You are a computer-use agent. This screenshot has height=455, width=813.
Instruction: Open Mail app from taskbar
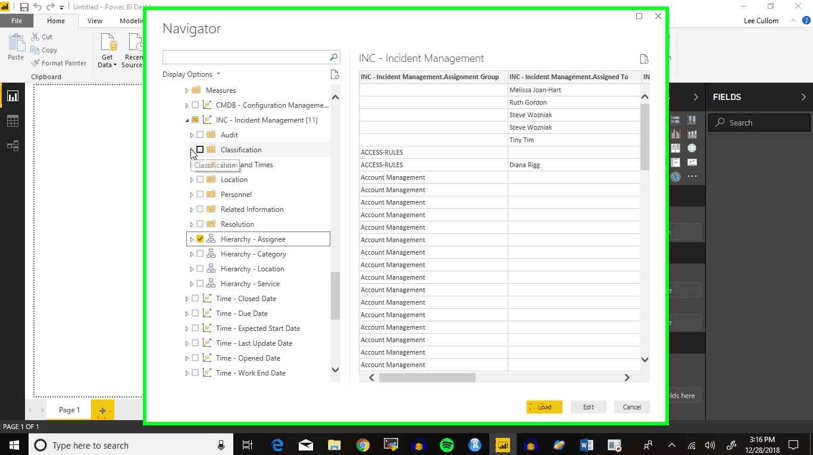coord(306,445)
